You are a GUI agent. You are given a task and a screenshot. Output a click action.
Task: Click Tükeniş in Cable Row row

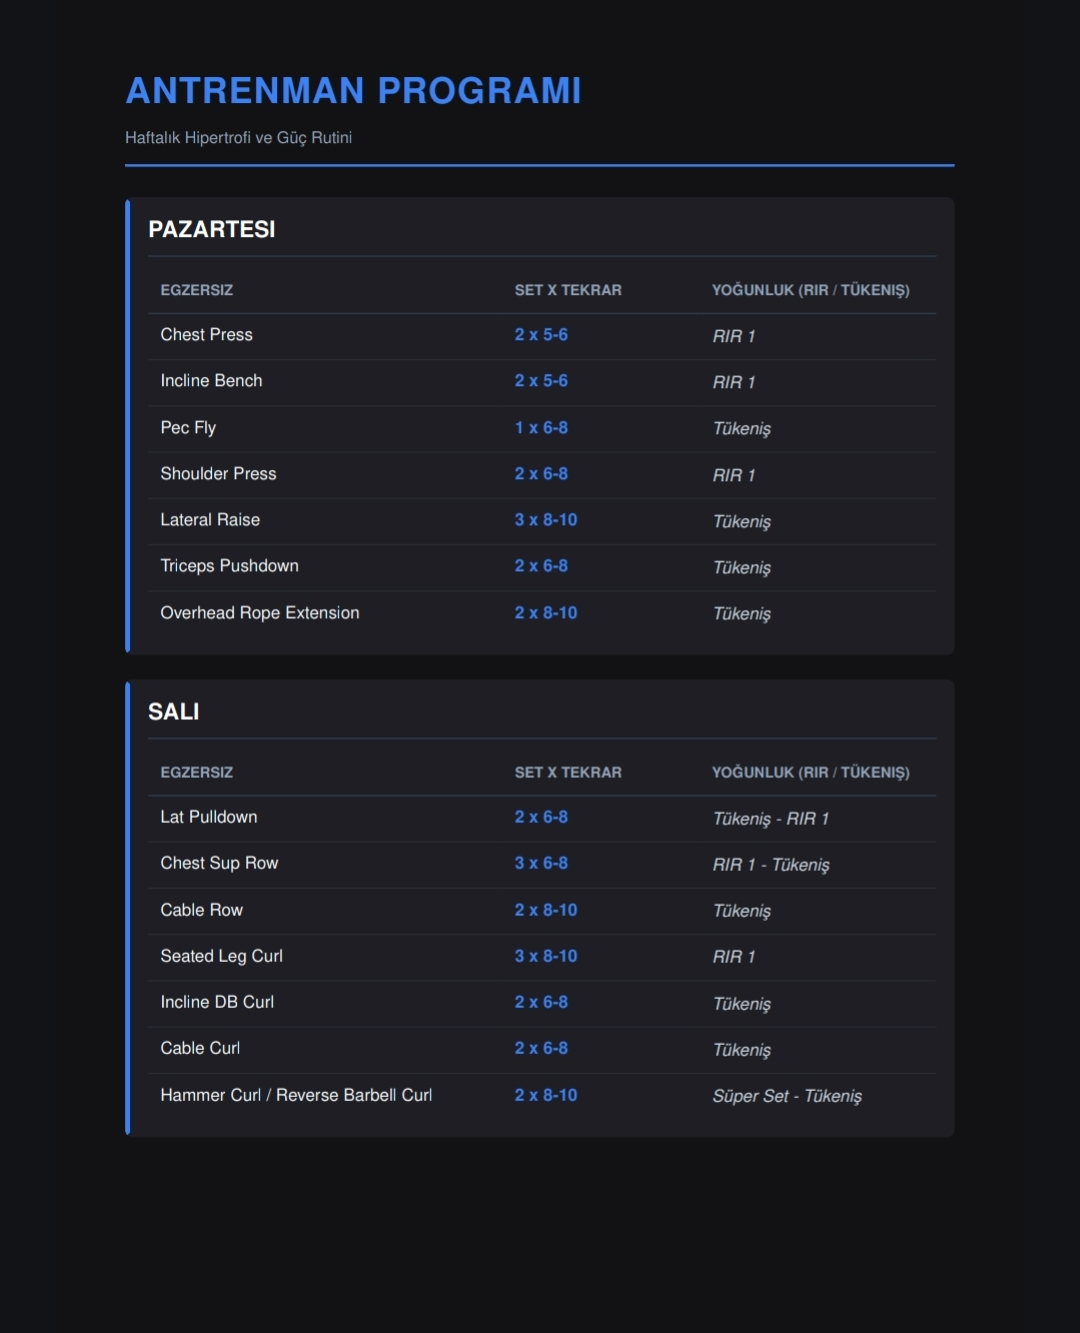(742, 911)
